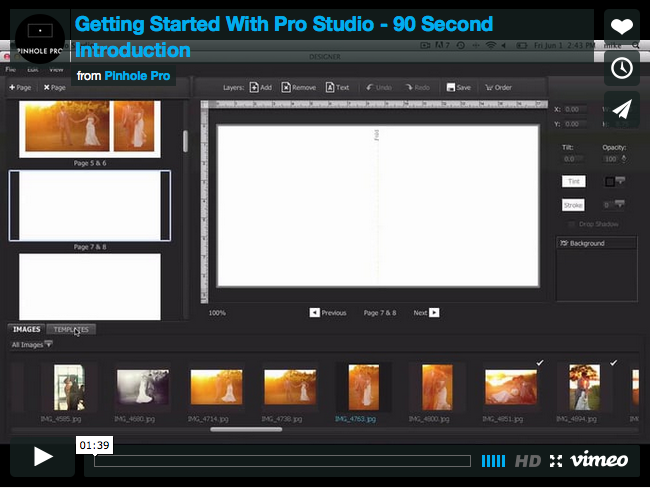The width and height of the screenshot is (650, 488).
Task: Click the remove Page button
Action: (55, 87)
